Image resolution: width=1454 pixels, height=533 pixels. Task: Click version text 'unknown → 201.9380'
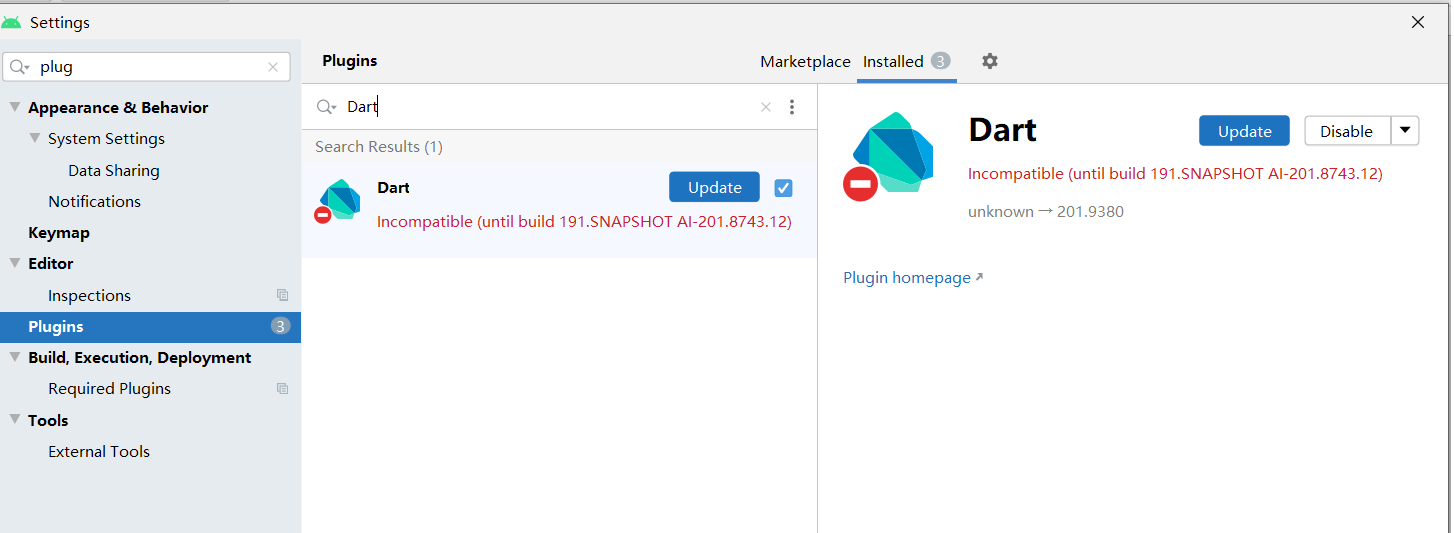(1046, 211)
